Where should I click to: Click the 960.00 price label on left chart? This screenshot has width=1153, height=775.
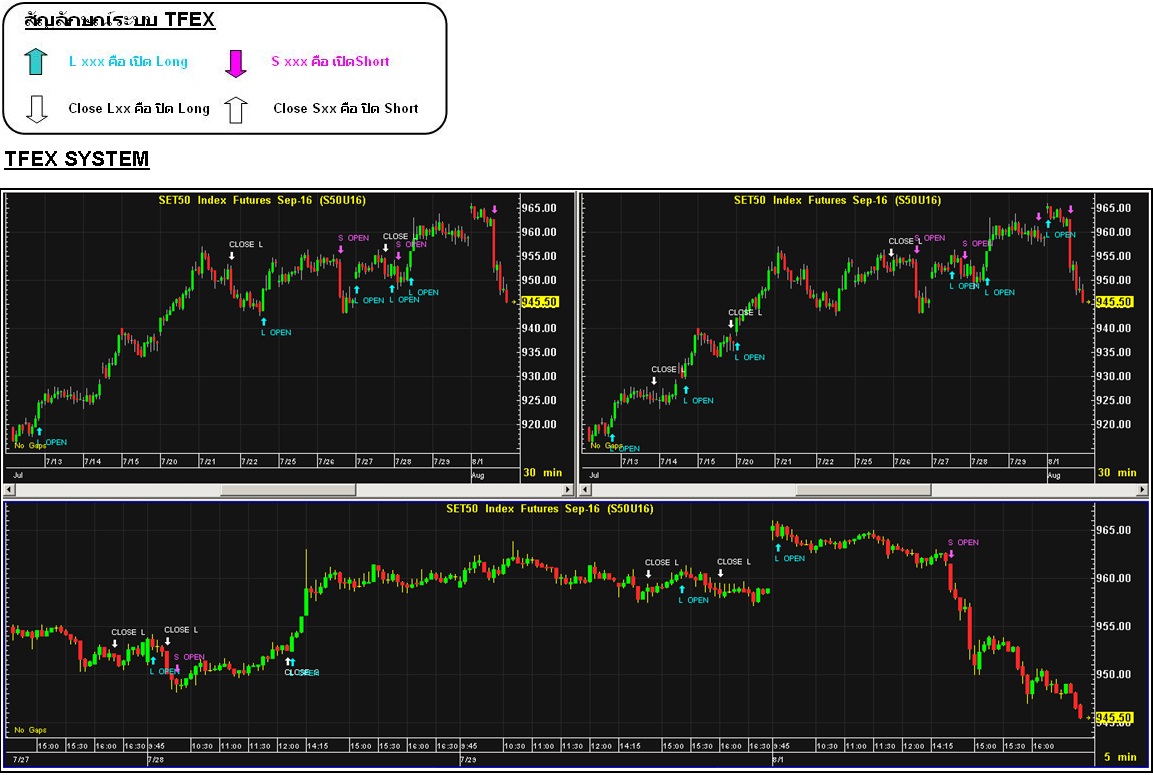[x=539, y=232]
